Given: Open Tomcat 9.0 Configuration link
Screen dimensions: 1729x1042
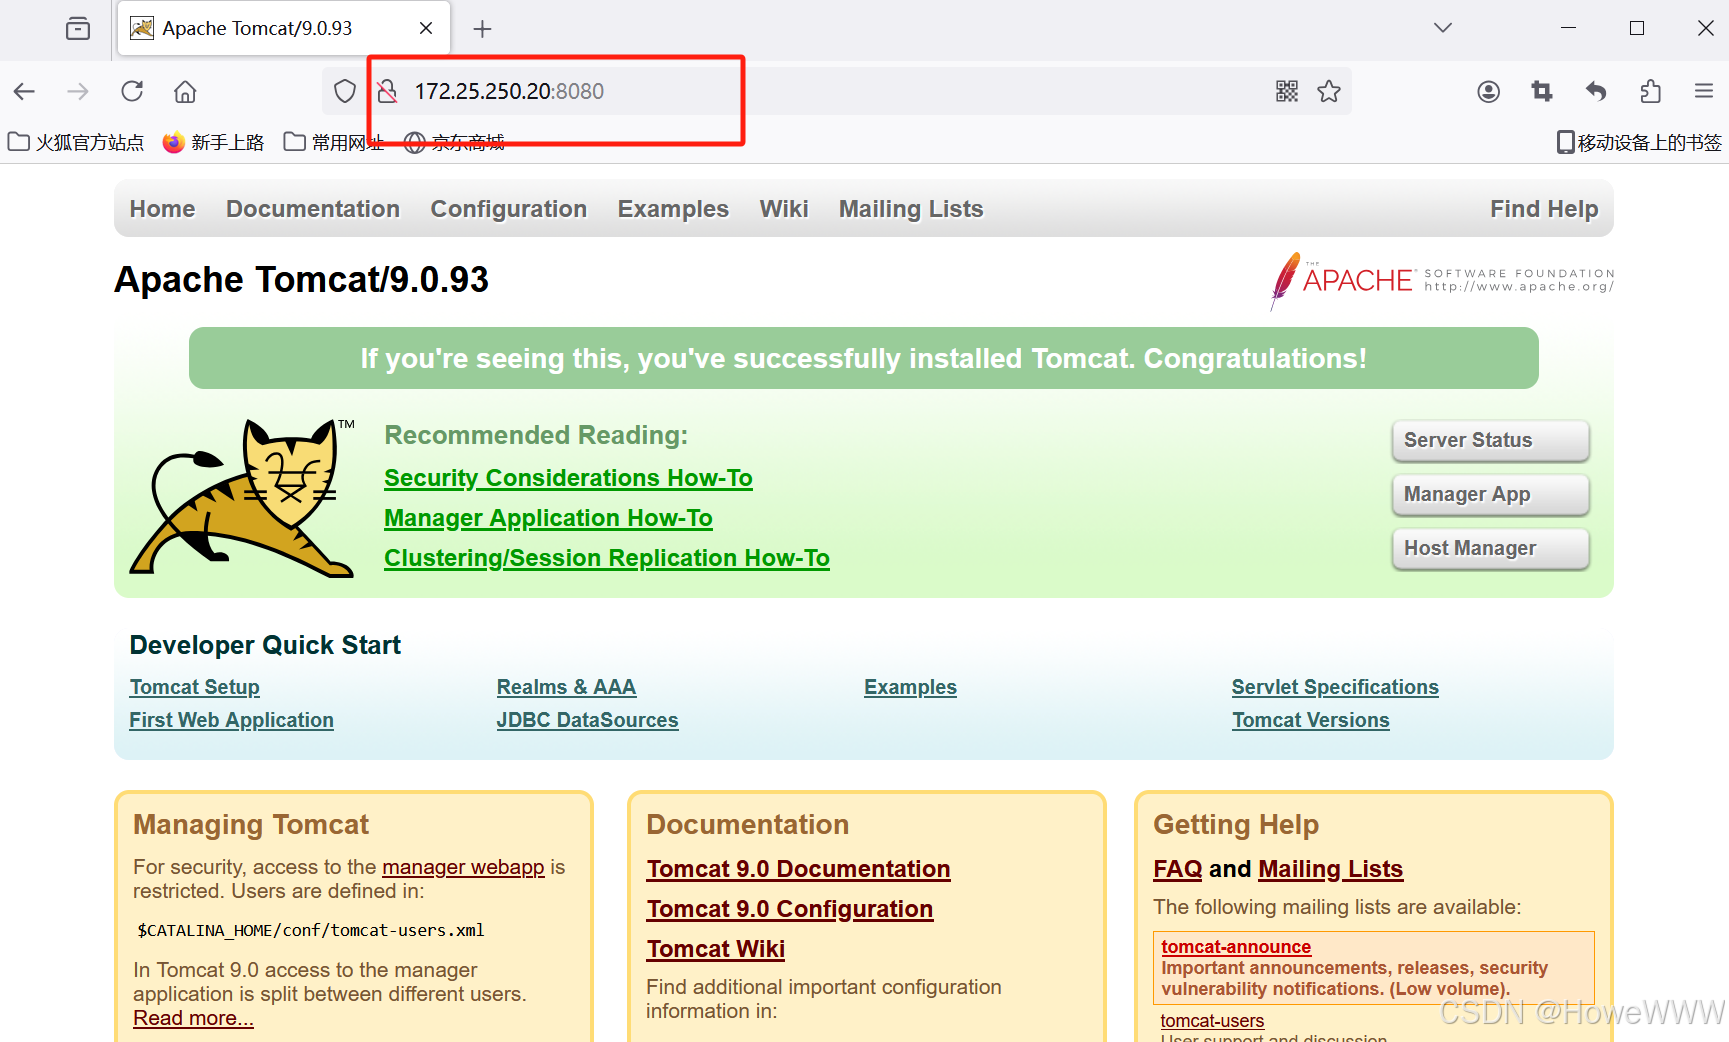Looking at the screenshot, I should 790,909.
